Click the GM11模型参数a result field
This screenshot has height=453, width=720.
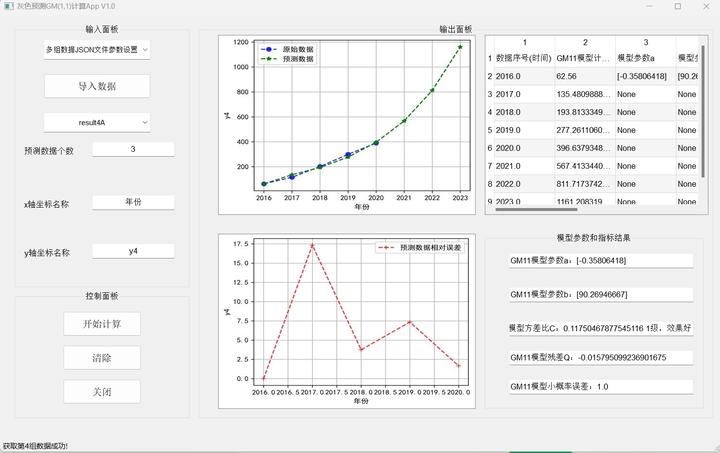601,261
